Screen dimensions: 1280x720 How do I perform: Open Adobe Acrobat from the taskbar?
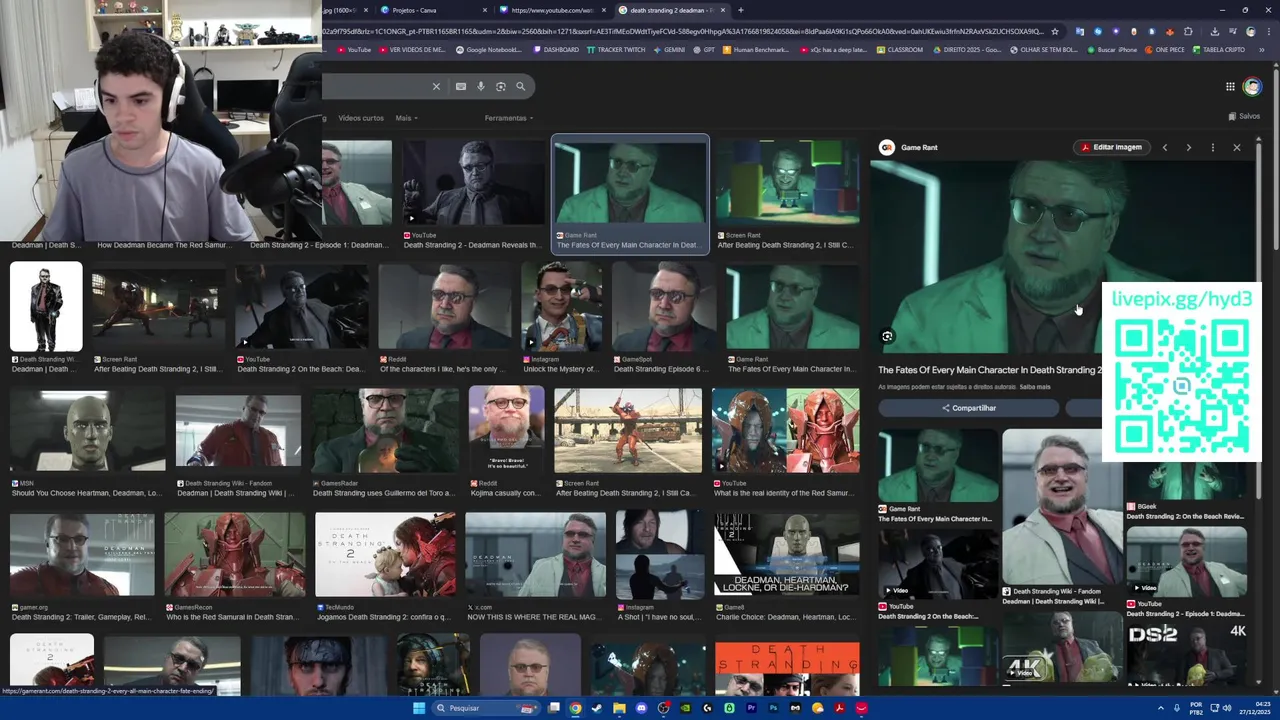[839, 708]
